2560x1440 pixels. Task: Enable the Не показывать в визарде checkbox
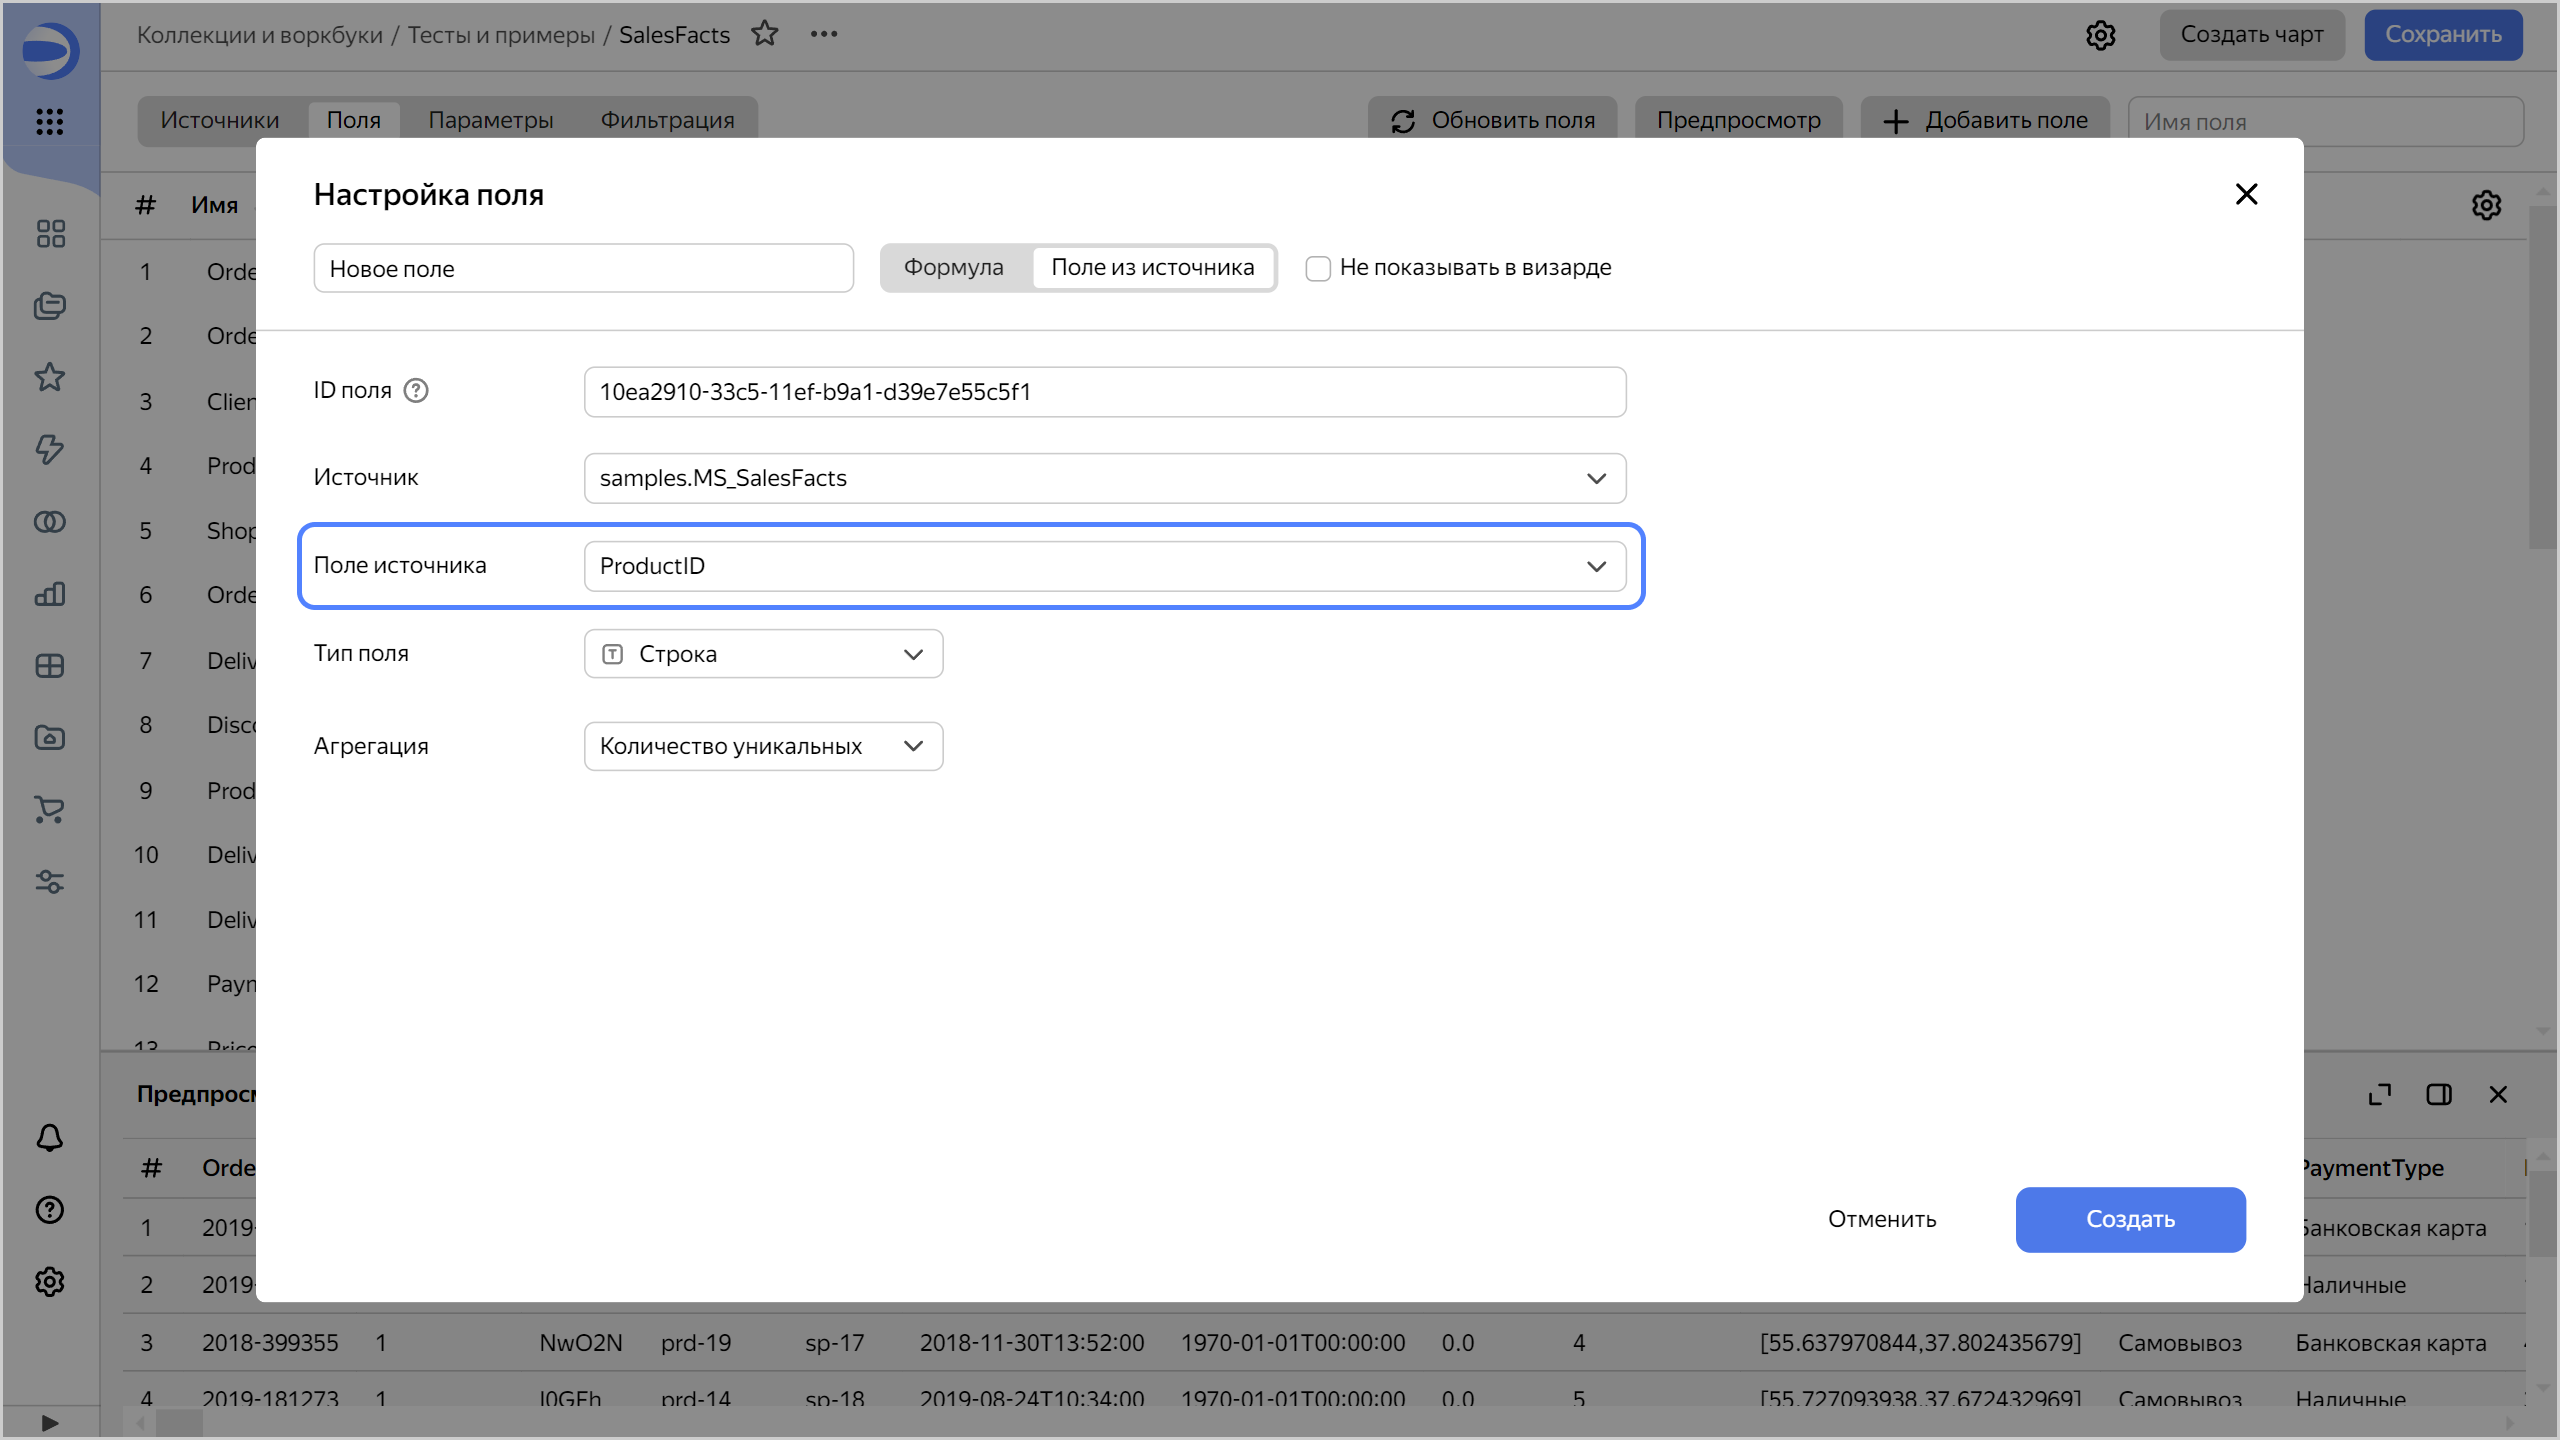tap(1317, 268)
